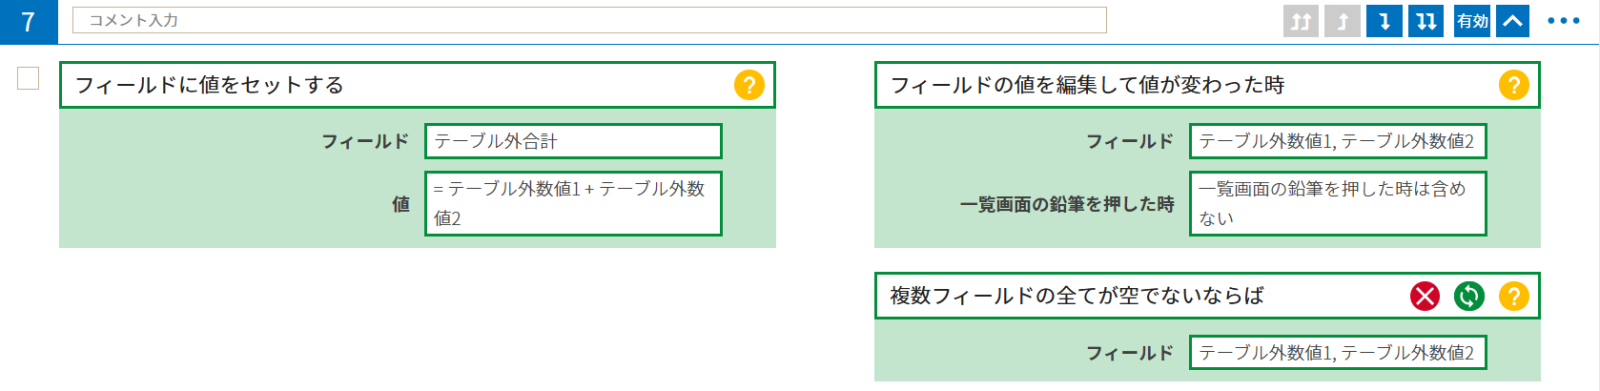Click move-to-top double arrow icon
The height and width of the screenshot is (391, 1600).
coord(1301,21)
